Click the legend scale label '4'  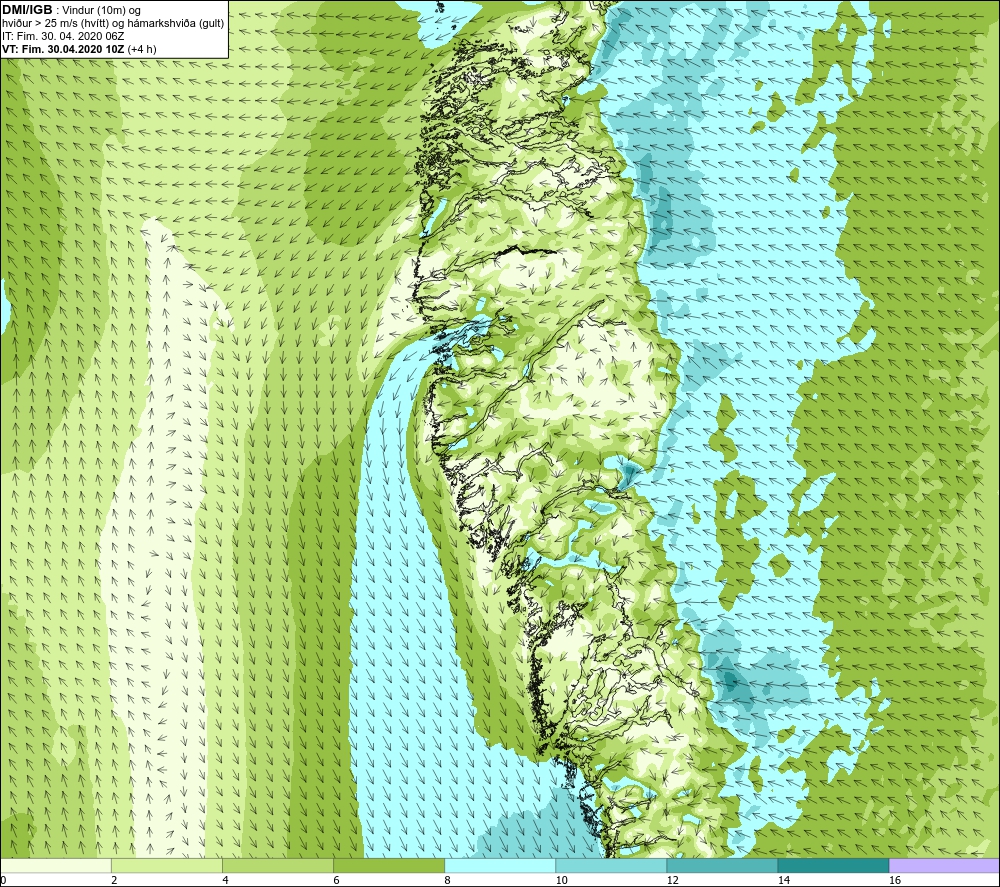coord(225,880)
